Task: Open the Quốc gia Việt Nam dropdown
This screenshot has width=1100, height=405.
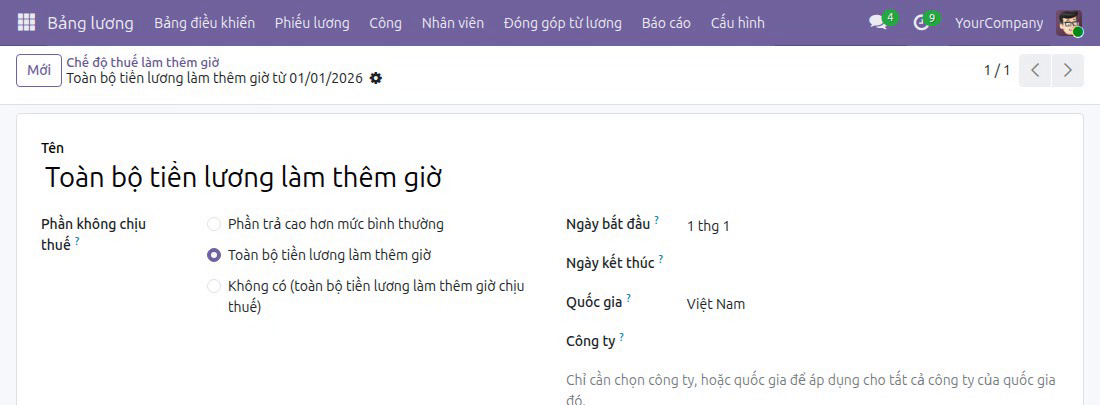Action: pyautogui.click(x=871, y=304)
